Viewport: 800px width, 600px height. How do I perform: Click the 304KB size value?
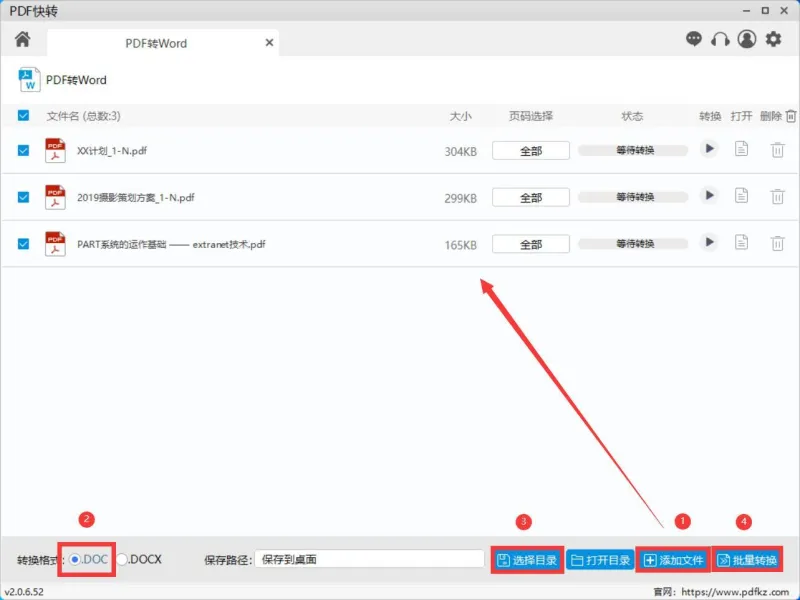(461, 152)
